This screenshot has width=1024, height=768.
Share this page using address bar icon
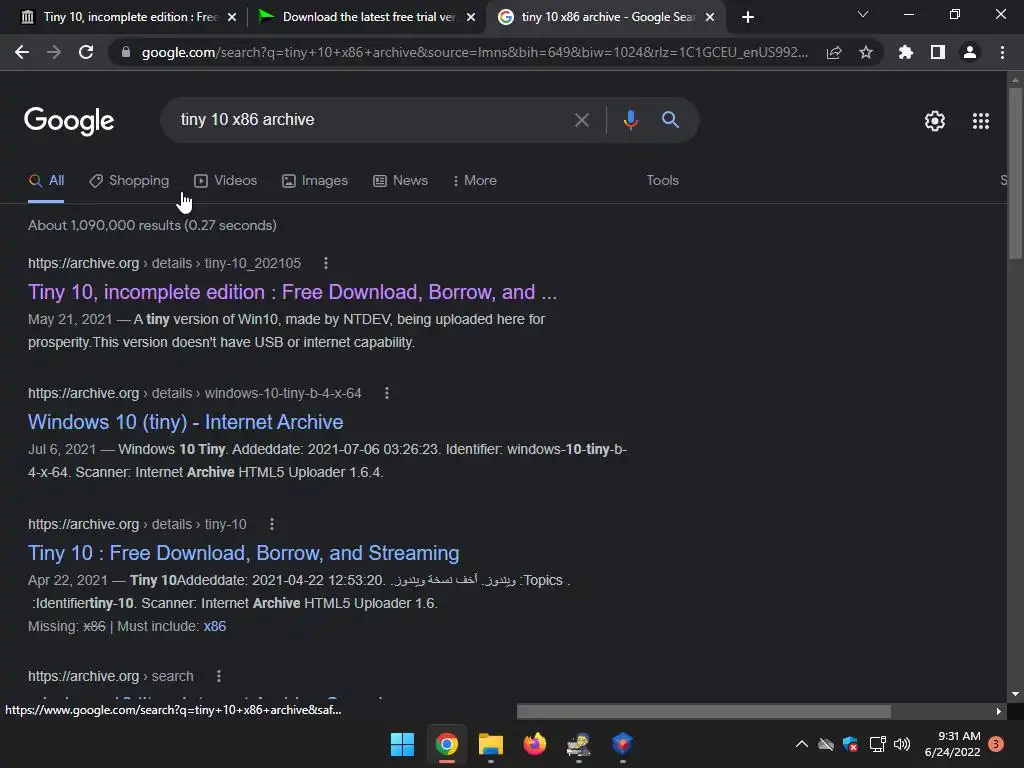[x=834, y=52]
